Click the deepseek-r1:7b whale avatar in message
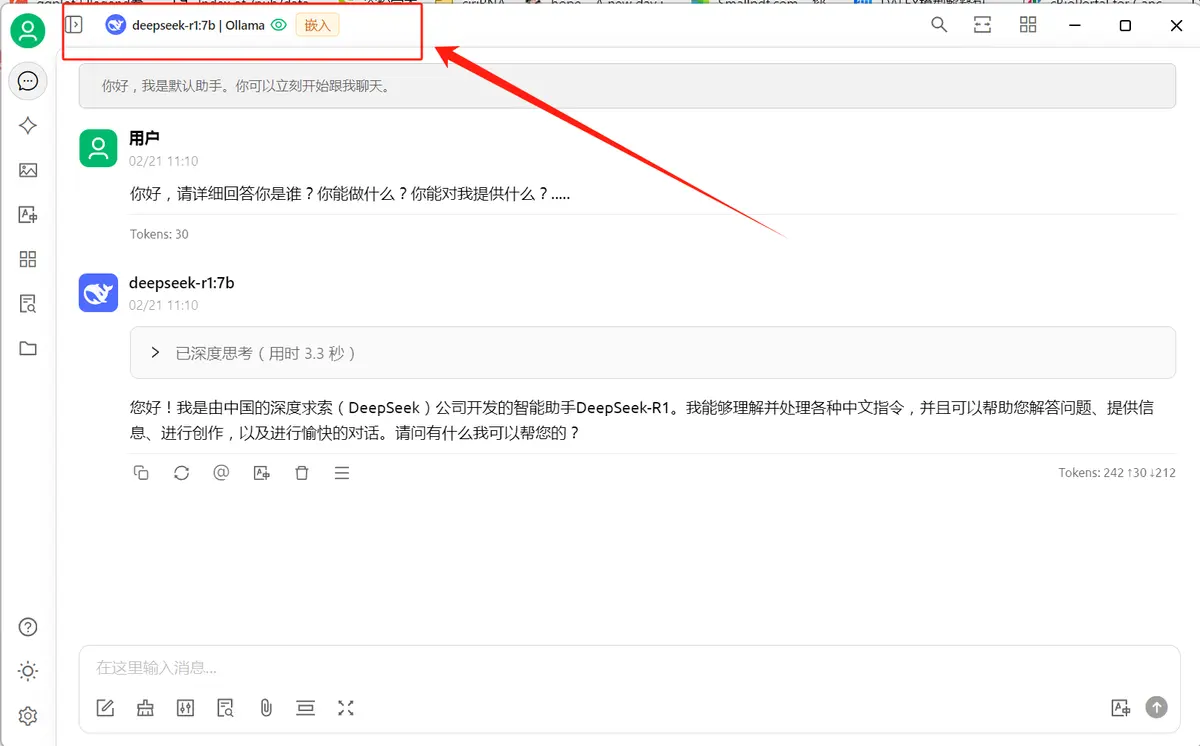Screen dimensions: 1200x746 pyautogui.click(x=98, y=293)
